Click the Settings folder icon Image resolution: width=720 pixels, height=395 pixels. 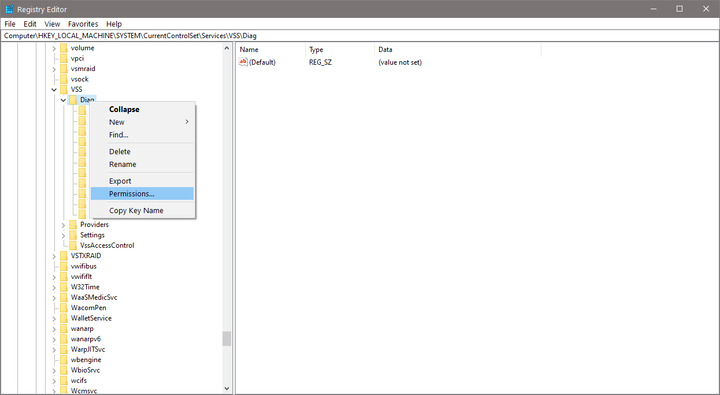pos(73,235)
